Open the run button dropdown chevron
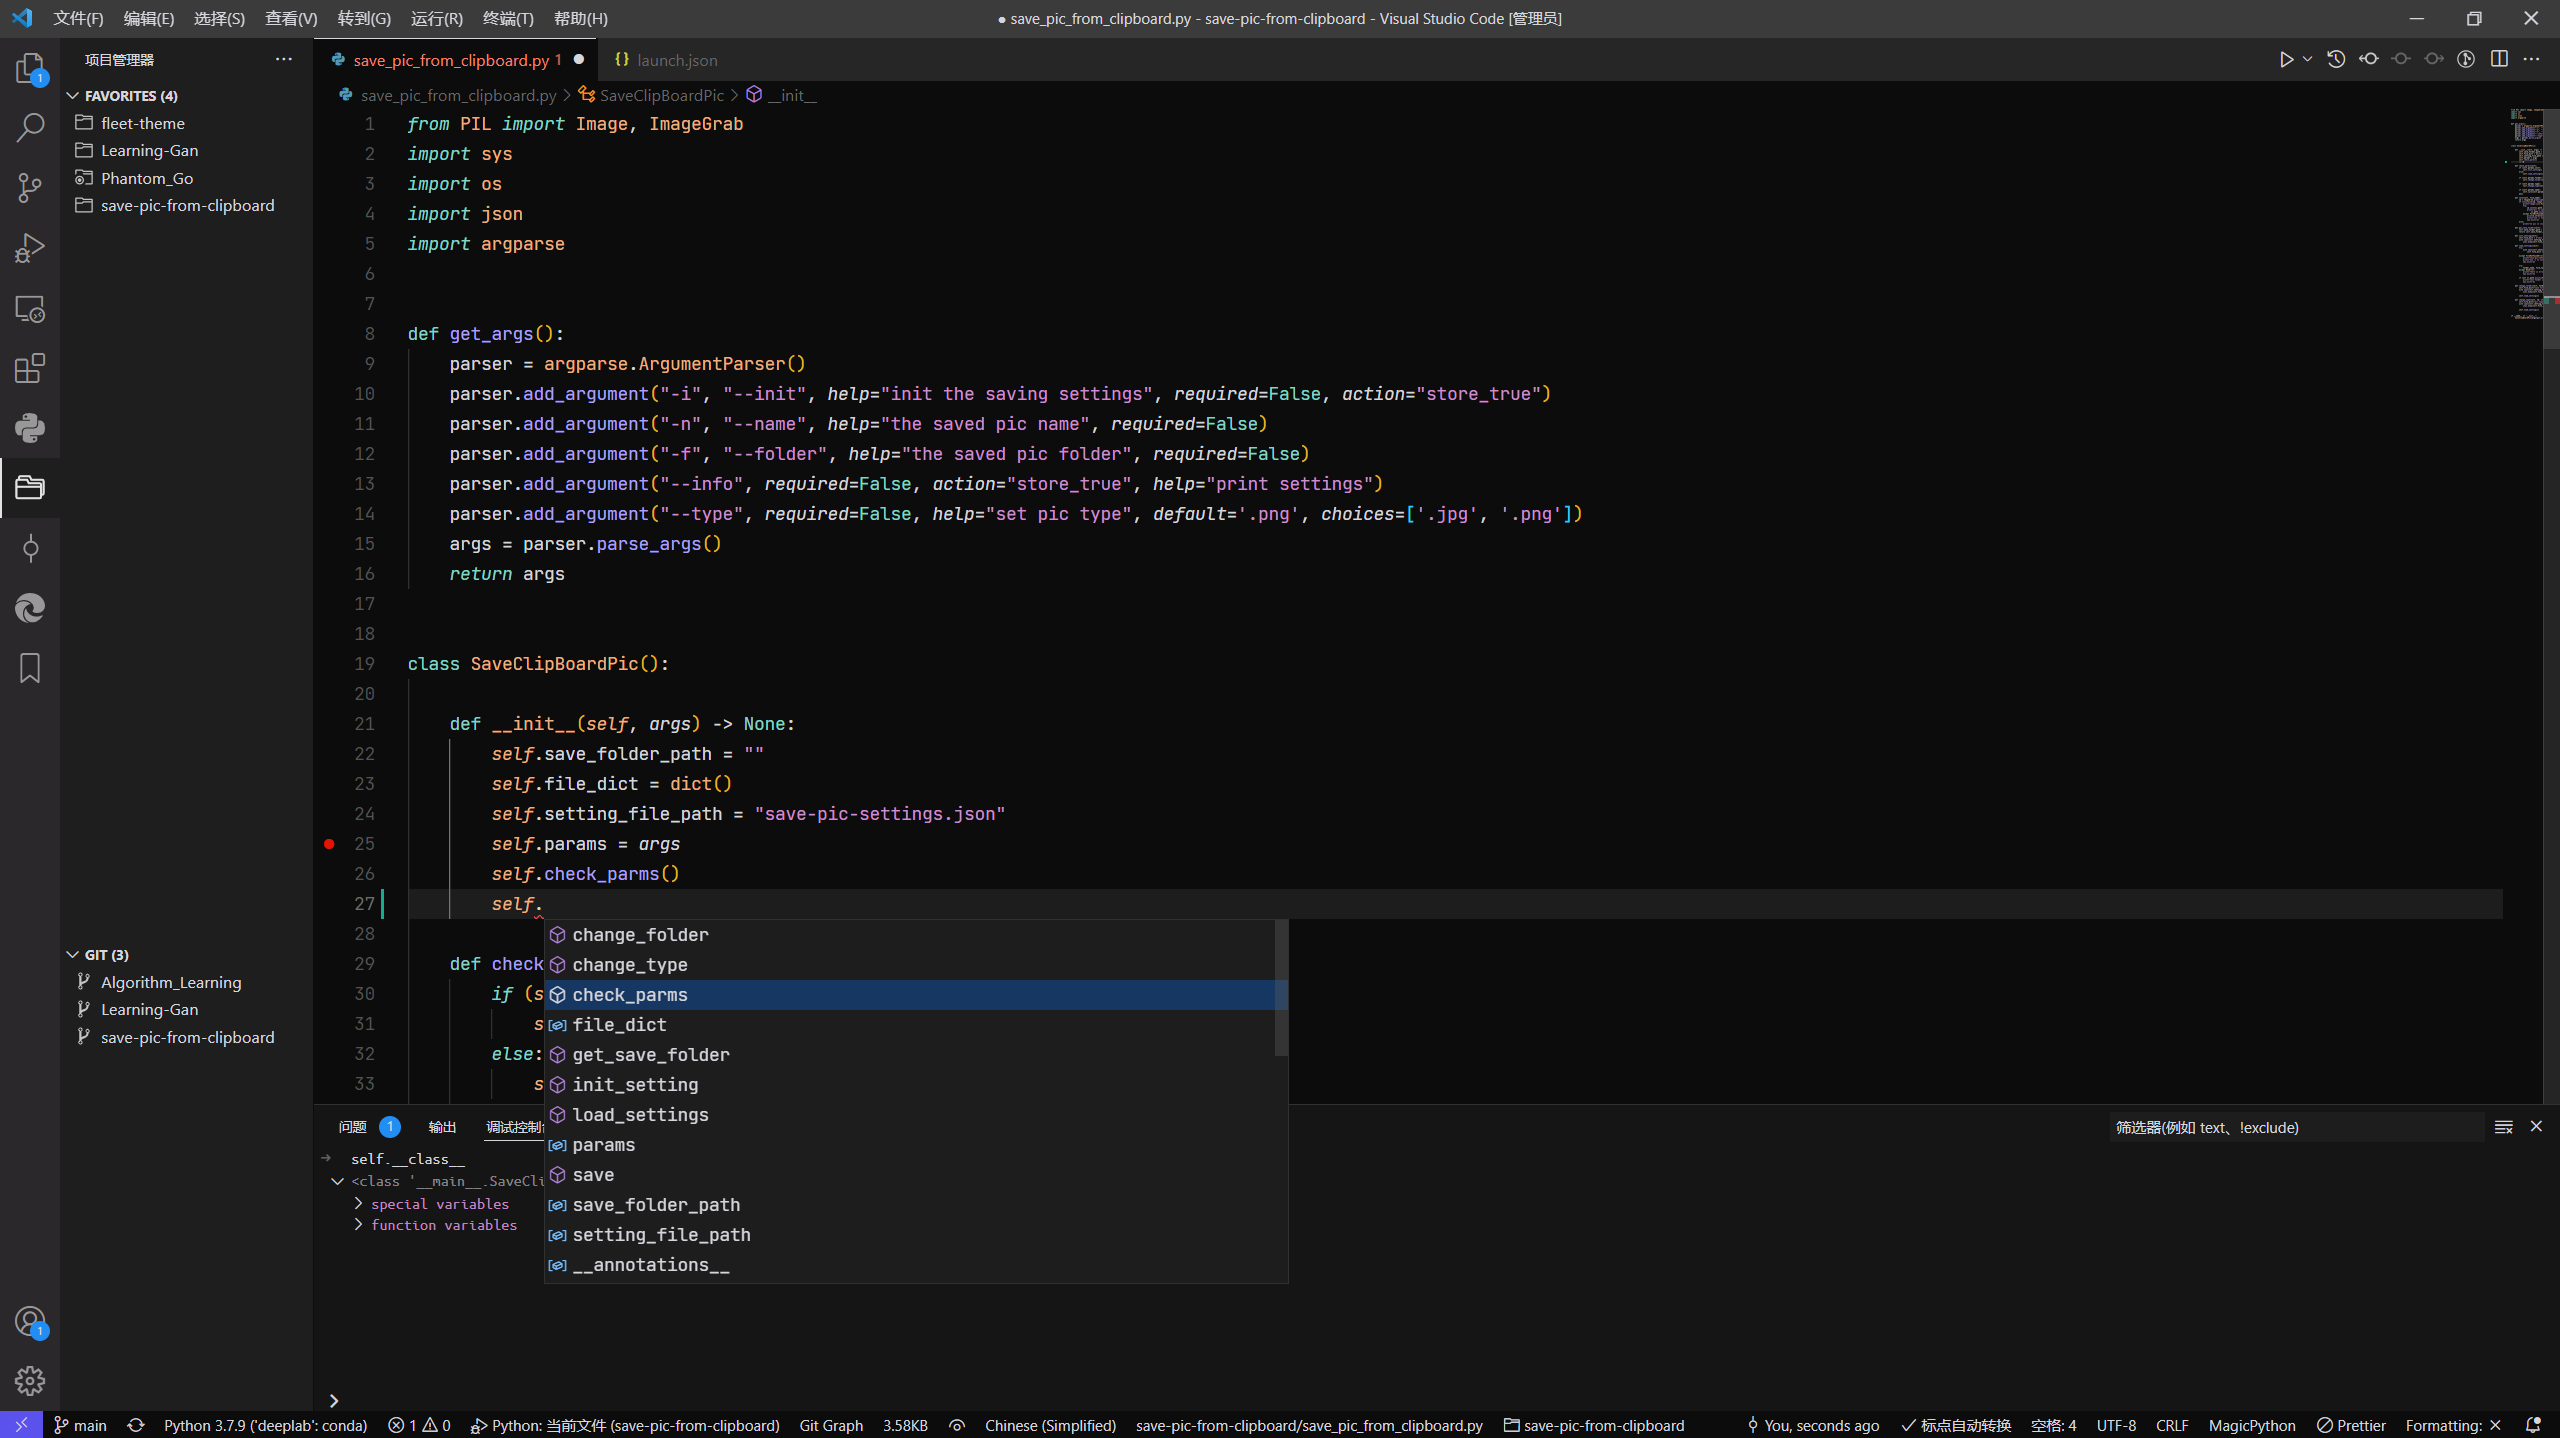Screen dimensions: 2560x1438 coord(2307,59)
